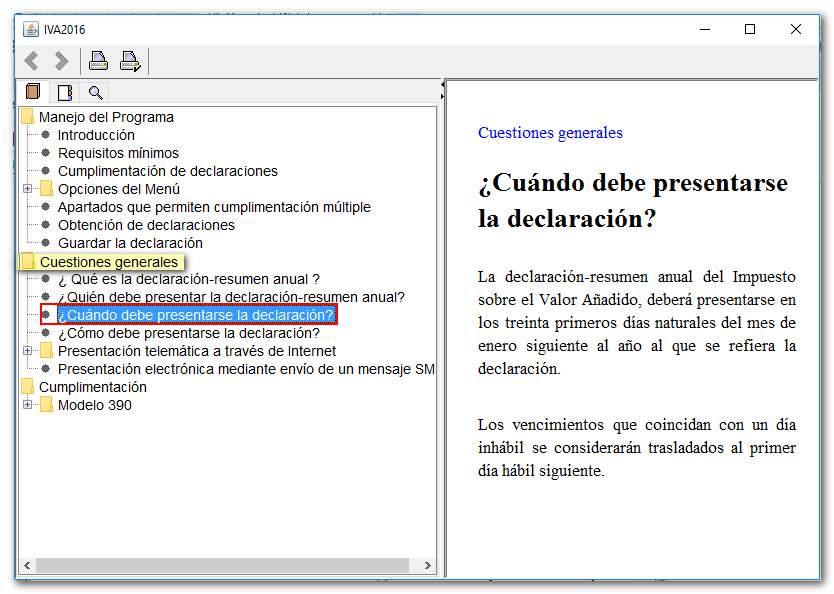Open Page Setup from the toolbar
Screen dimensions: 834x594
click(x=129, y=61)
